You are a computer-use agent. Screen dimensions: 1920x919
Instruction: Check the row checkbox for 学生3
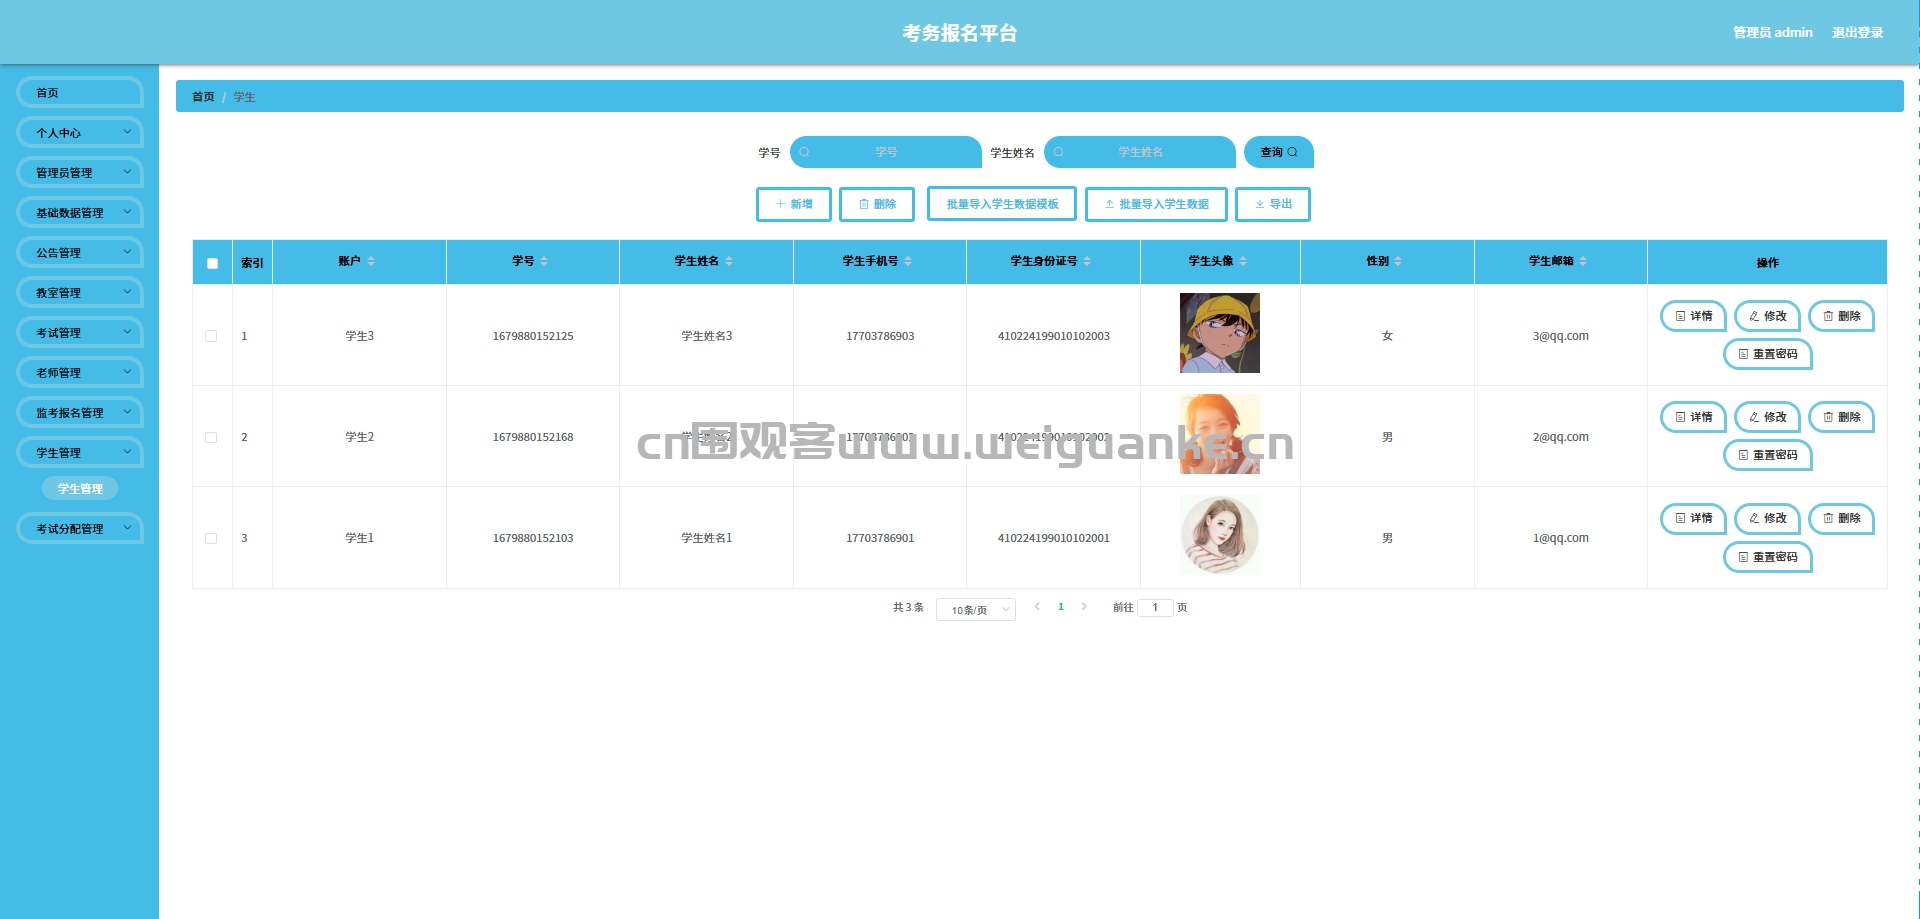click(211, 336)
